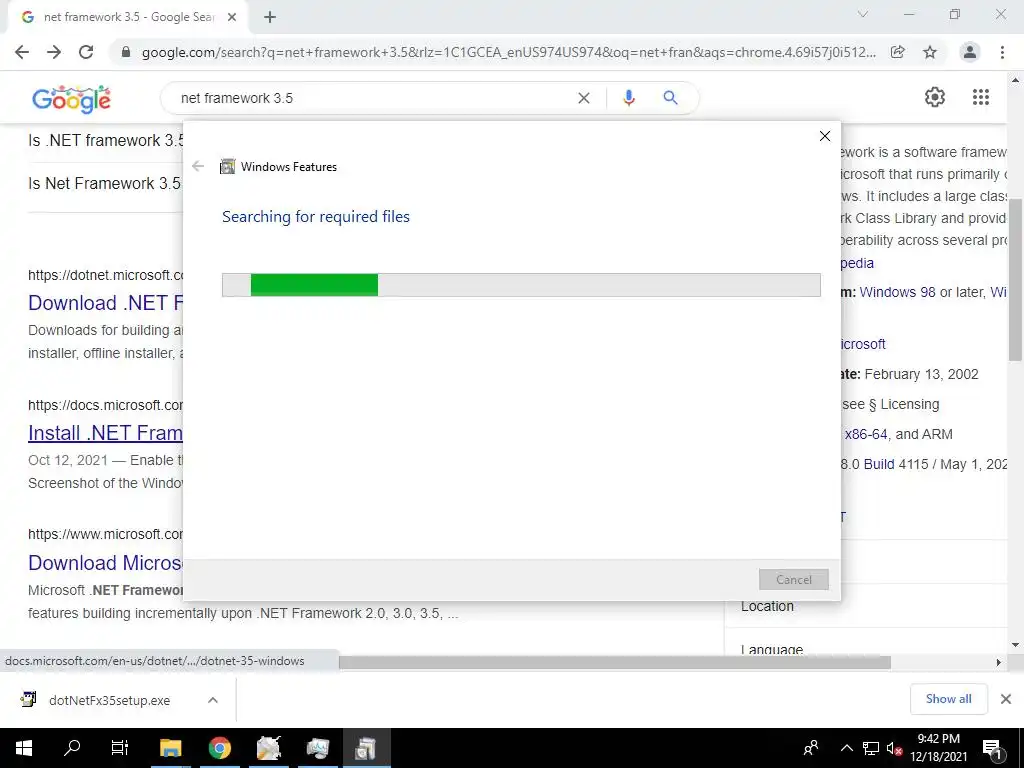Image resolution: width=1024 pixels, height=768 pixels.
Task: Open the Download .NET F result link
Action: [x=105, y=303]
